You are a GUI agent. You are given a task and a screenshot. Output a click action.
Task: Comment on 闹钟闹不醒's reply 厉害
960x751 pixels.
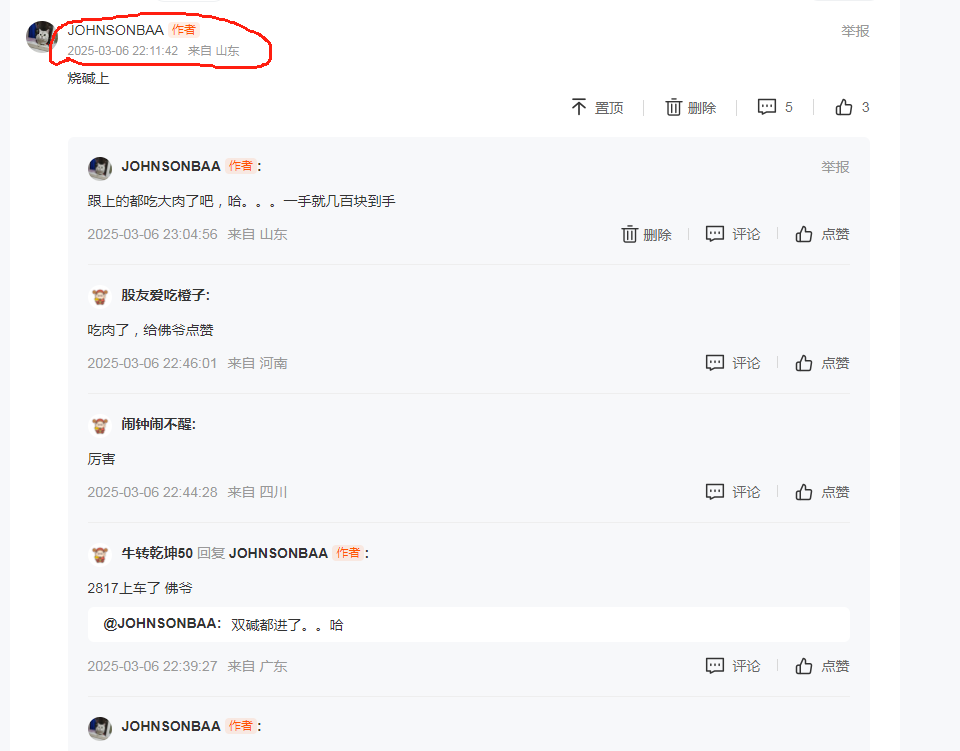click(x=733, y=492)
